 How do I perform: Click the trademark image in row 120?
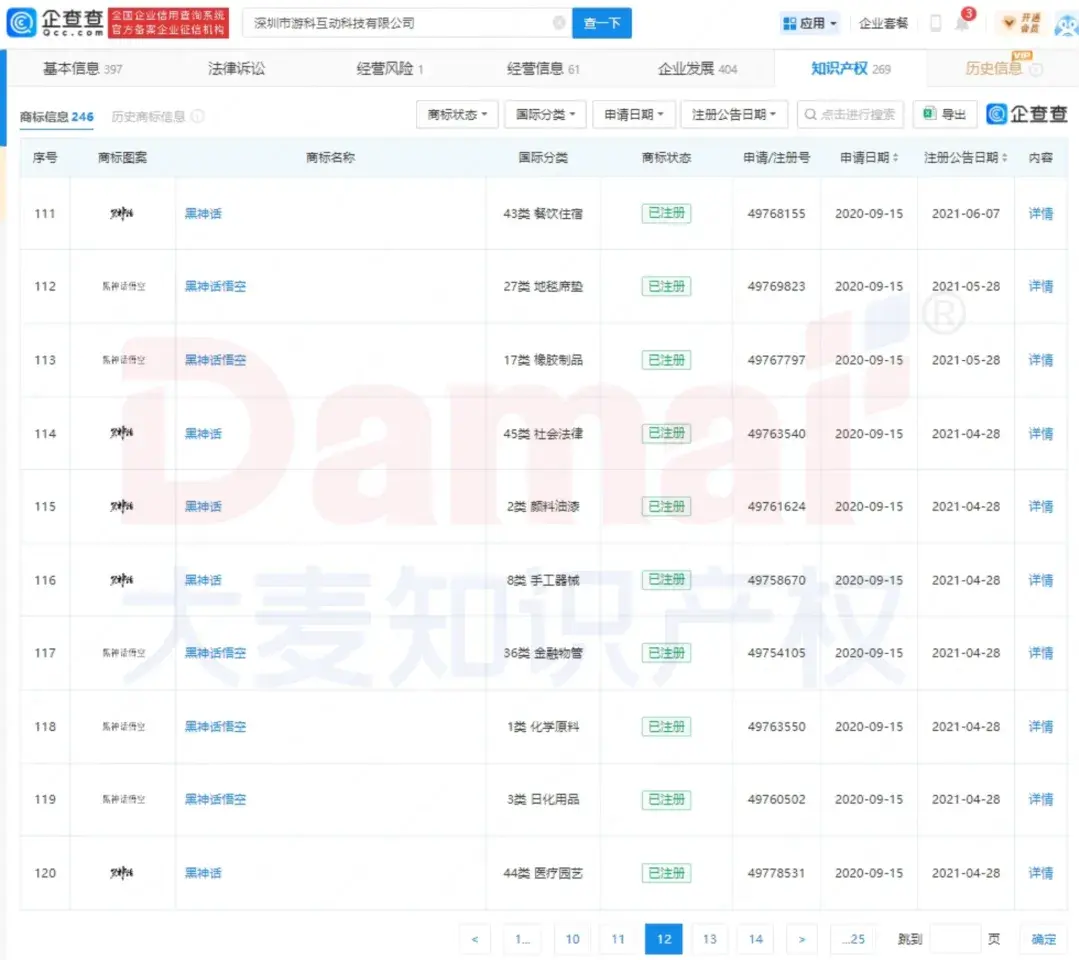pos(122,873)
